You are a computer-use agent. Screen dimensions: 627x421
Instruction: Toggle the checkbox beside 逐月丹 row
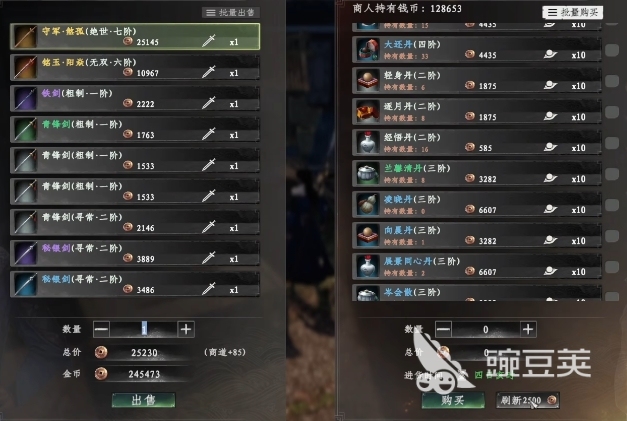(612, 112)
